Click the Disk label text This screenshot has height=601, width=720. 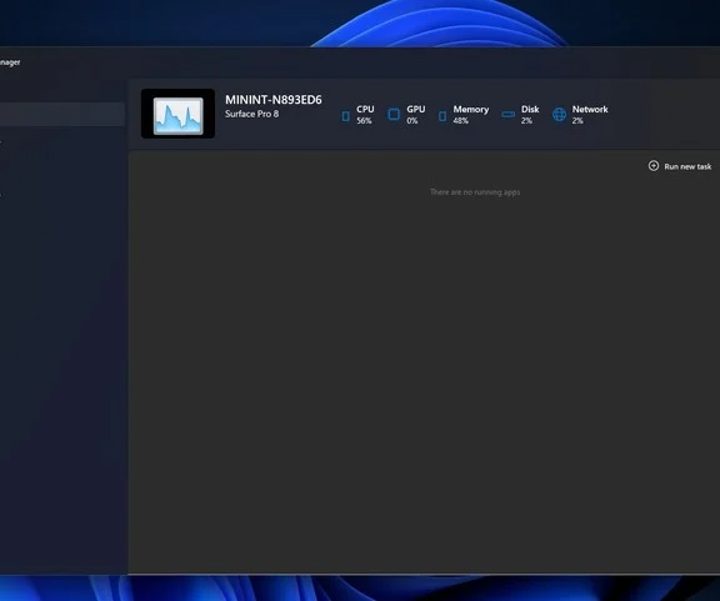tap(530, 109)
